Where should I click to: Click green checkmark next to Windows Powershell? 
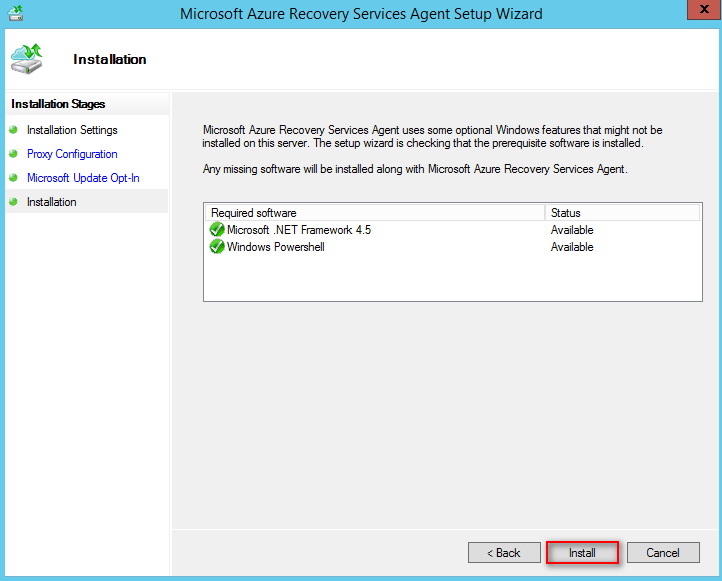point(217,247)
